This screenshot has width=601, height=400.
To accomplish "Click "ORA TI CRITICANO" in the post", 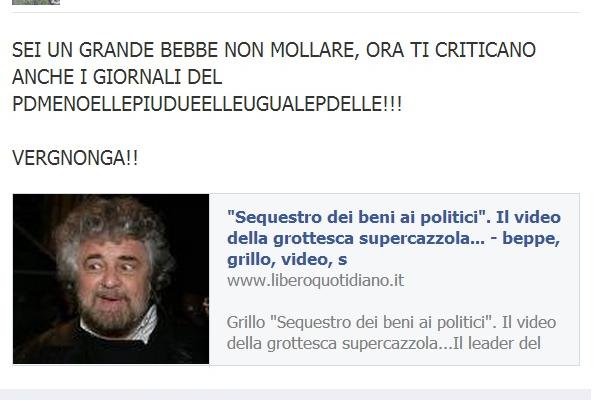I will 451,50.
